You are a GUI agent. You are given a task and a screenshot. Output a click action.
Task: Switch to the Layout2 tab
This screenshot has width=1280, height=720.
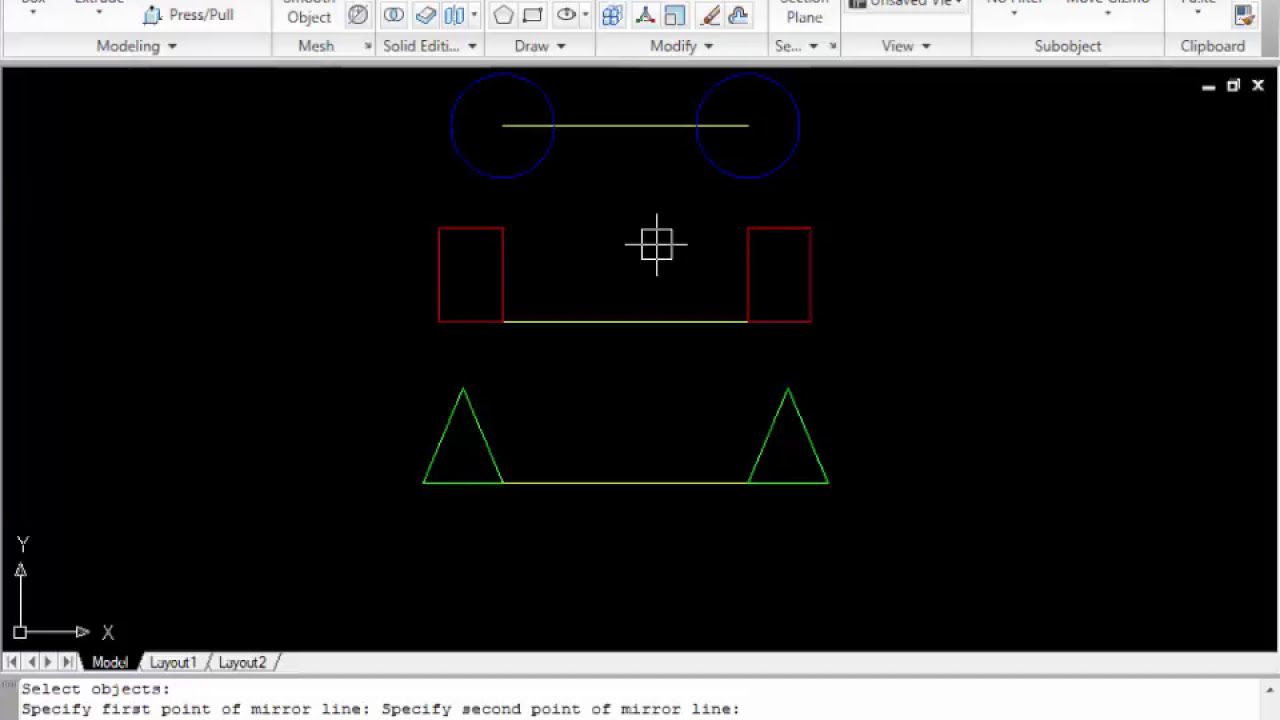pos(242,662)
